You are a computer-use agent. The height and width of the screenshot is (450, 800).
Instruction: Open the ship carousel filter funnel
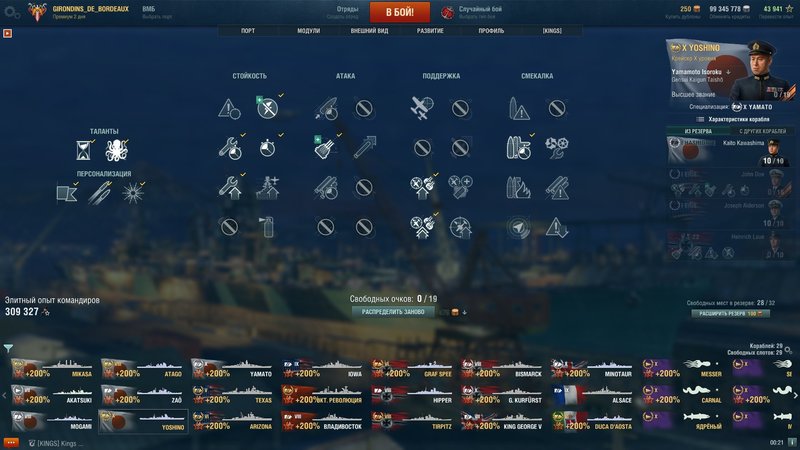click(x=8, y=348)
